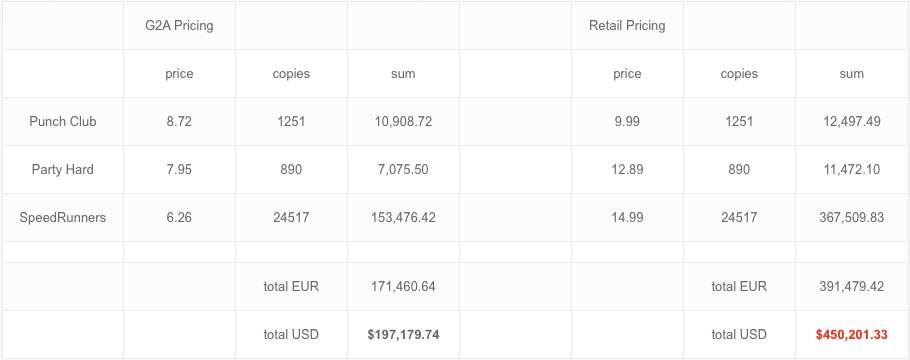Click the SpeedRunners row label
Viewport: 910px width, 360px height.
(63, 218)
